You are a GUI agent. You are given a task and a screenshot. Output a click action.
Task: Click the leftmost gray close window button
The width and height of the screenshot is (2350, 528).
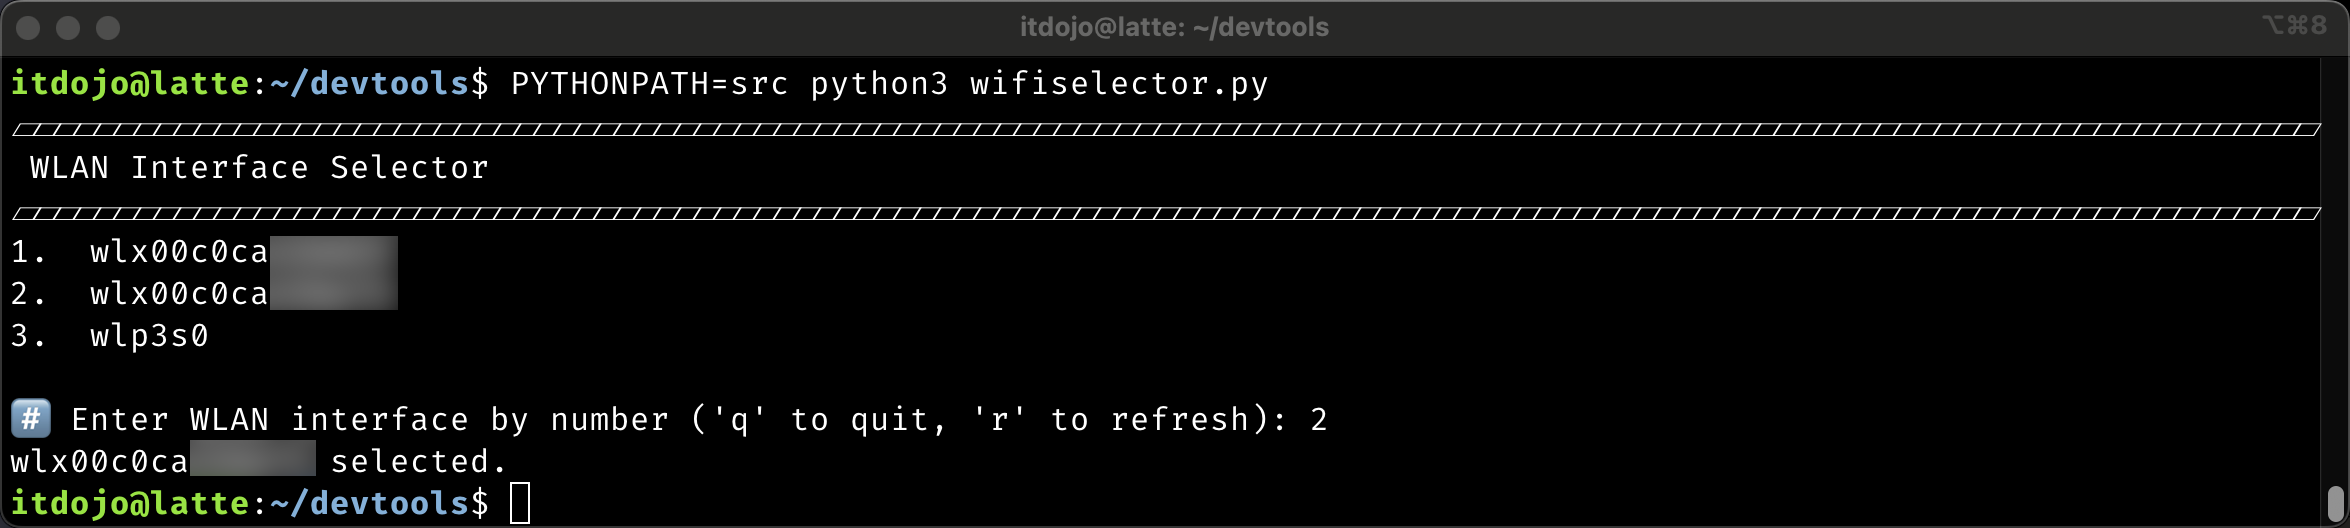[x=29, y=28]
